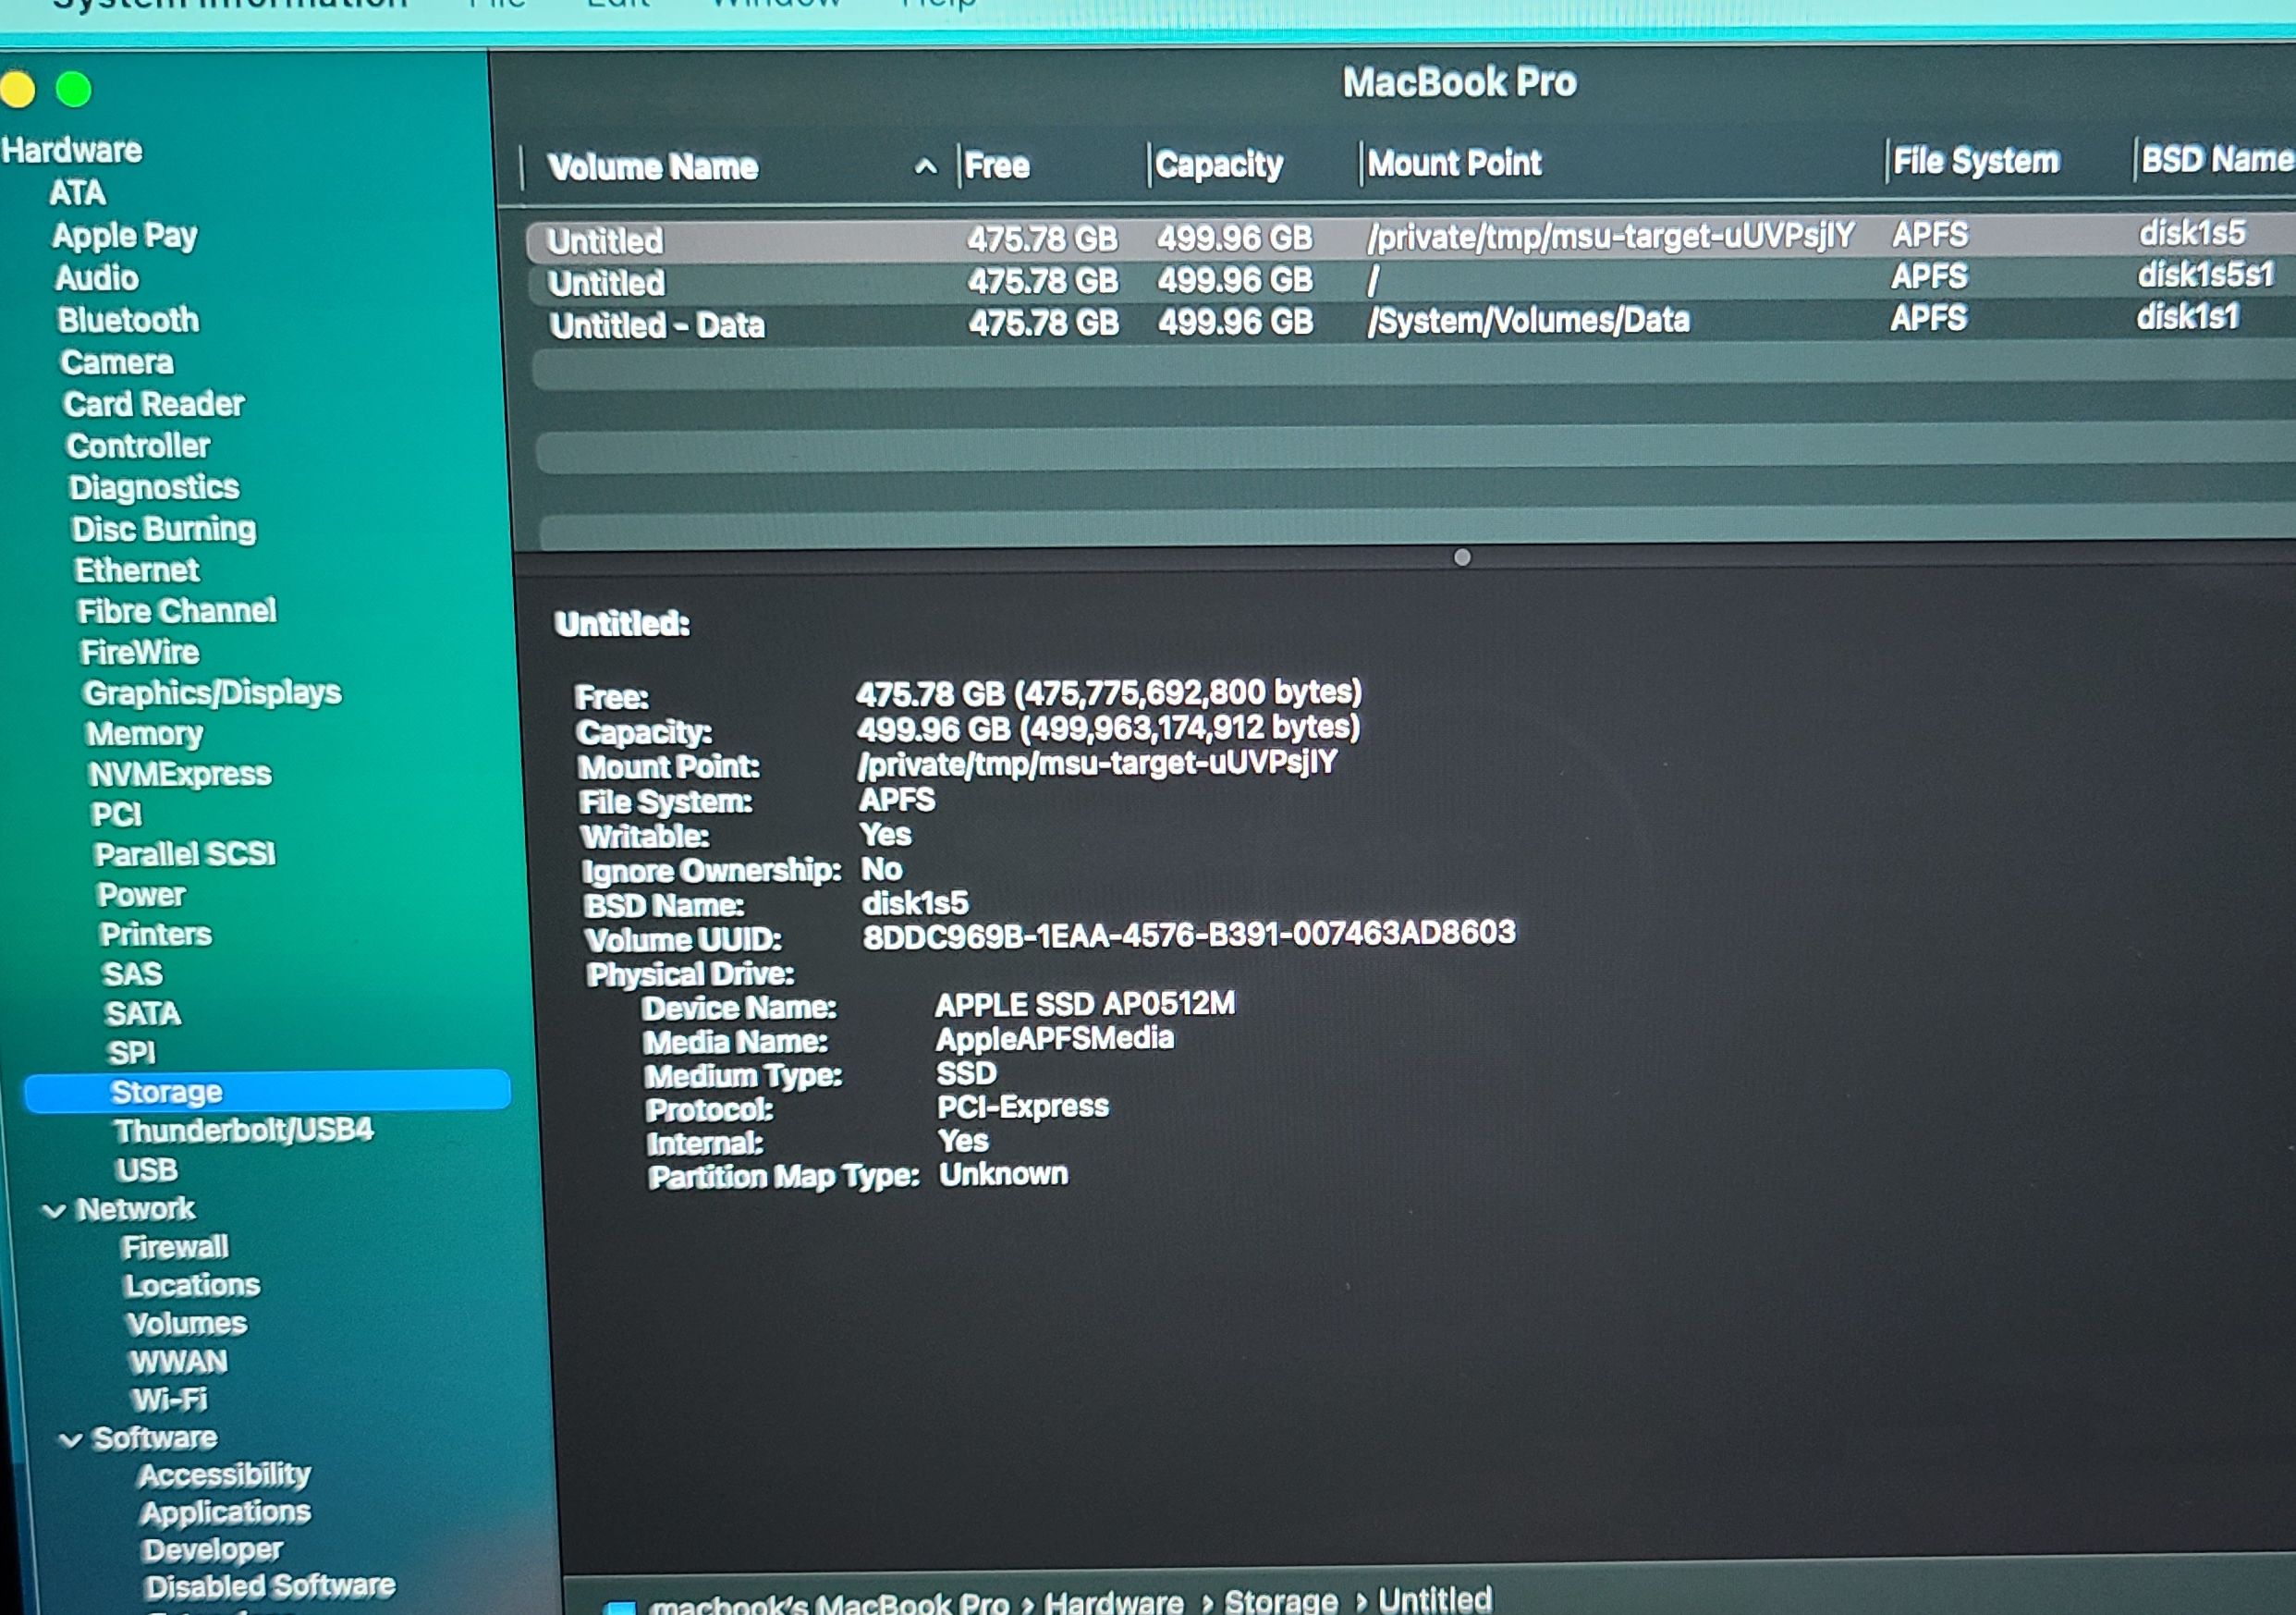
Task: Select Bluetooth in the Hardware list
Action: tap(128, 320)
